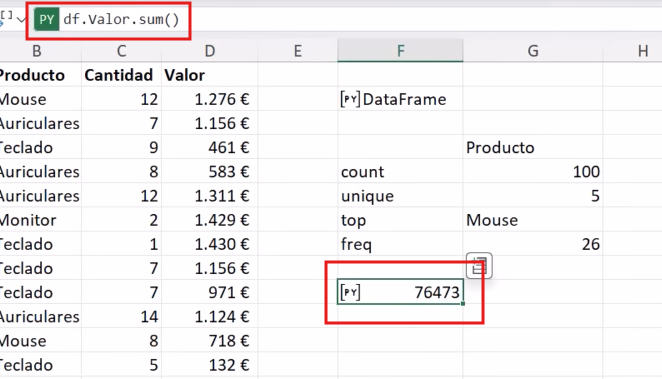Click the quantity 2 cell

[x=122, y=220]
